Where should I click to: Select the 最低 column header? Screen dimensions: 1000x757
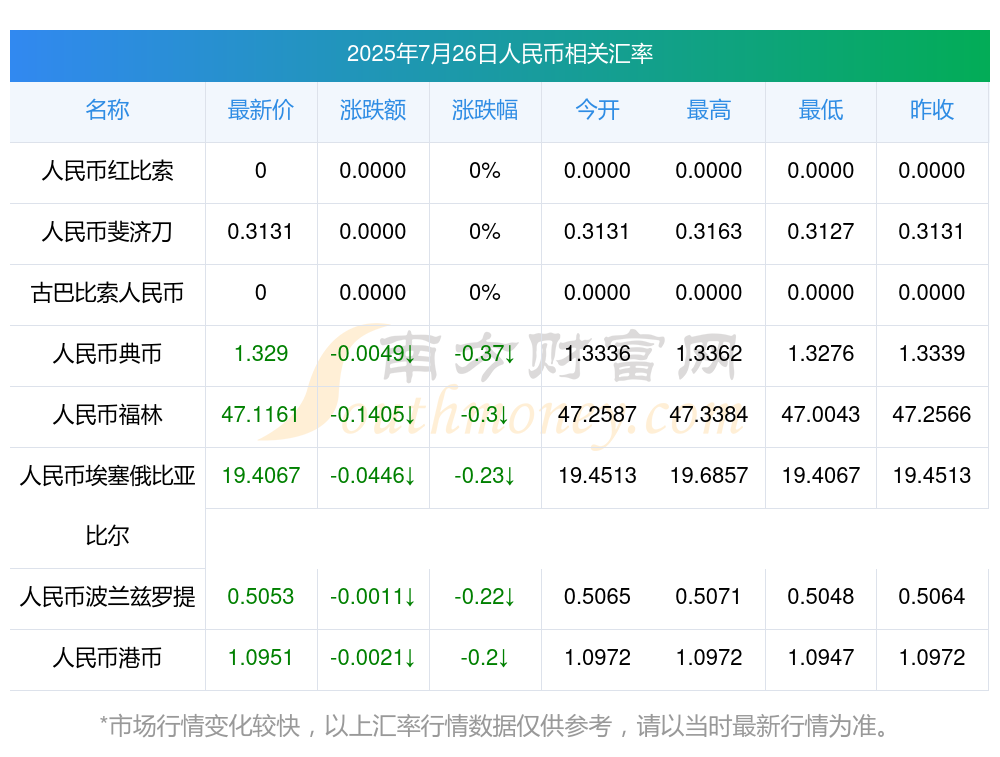[821, 110]
